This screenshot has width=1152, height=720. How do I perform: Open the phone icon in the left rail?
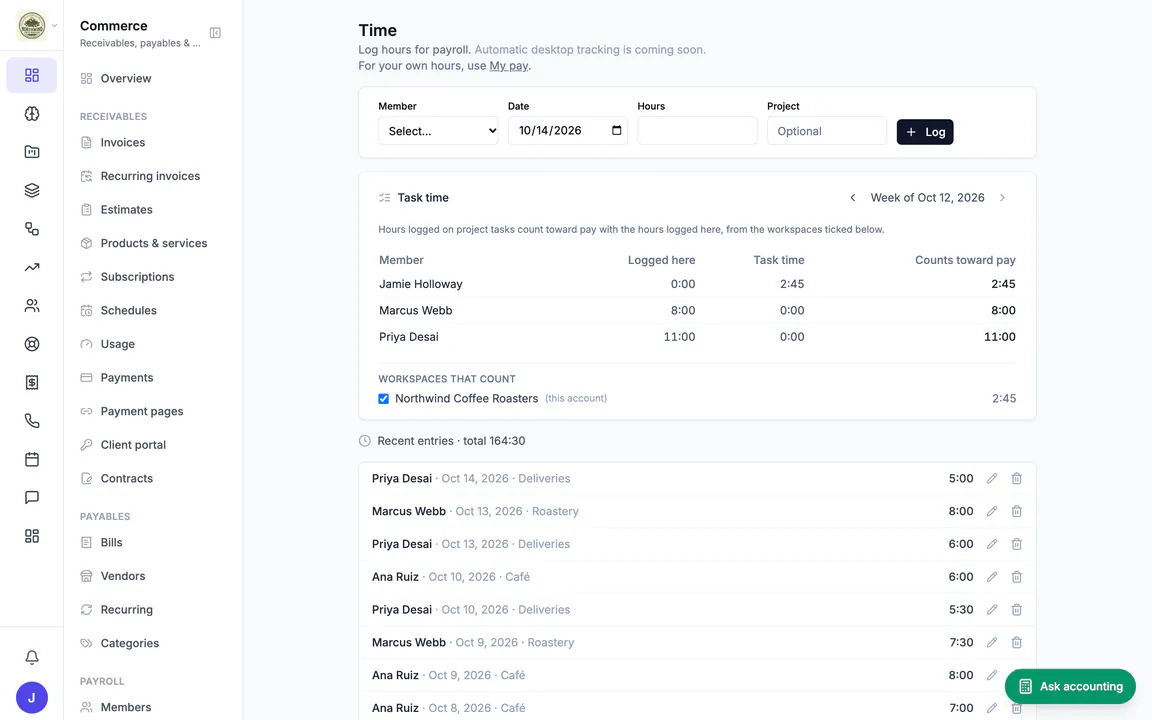pyautogui.click(x=32, y=421)
